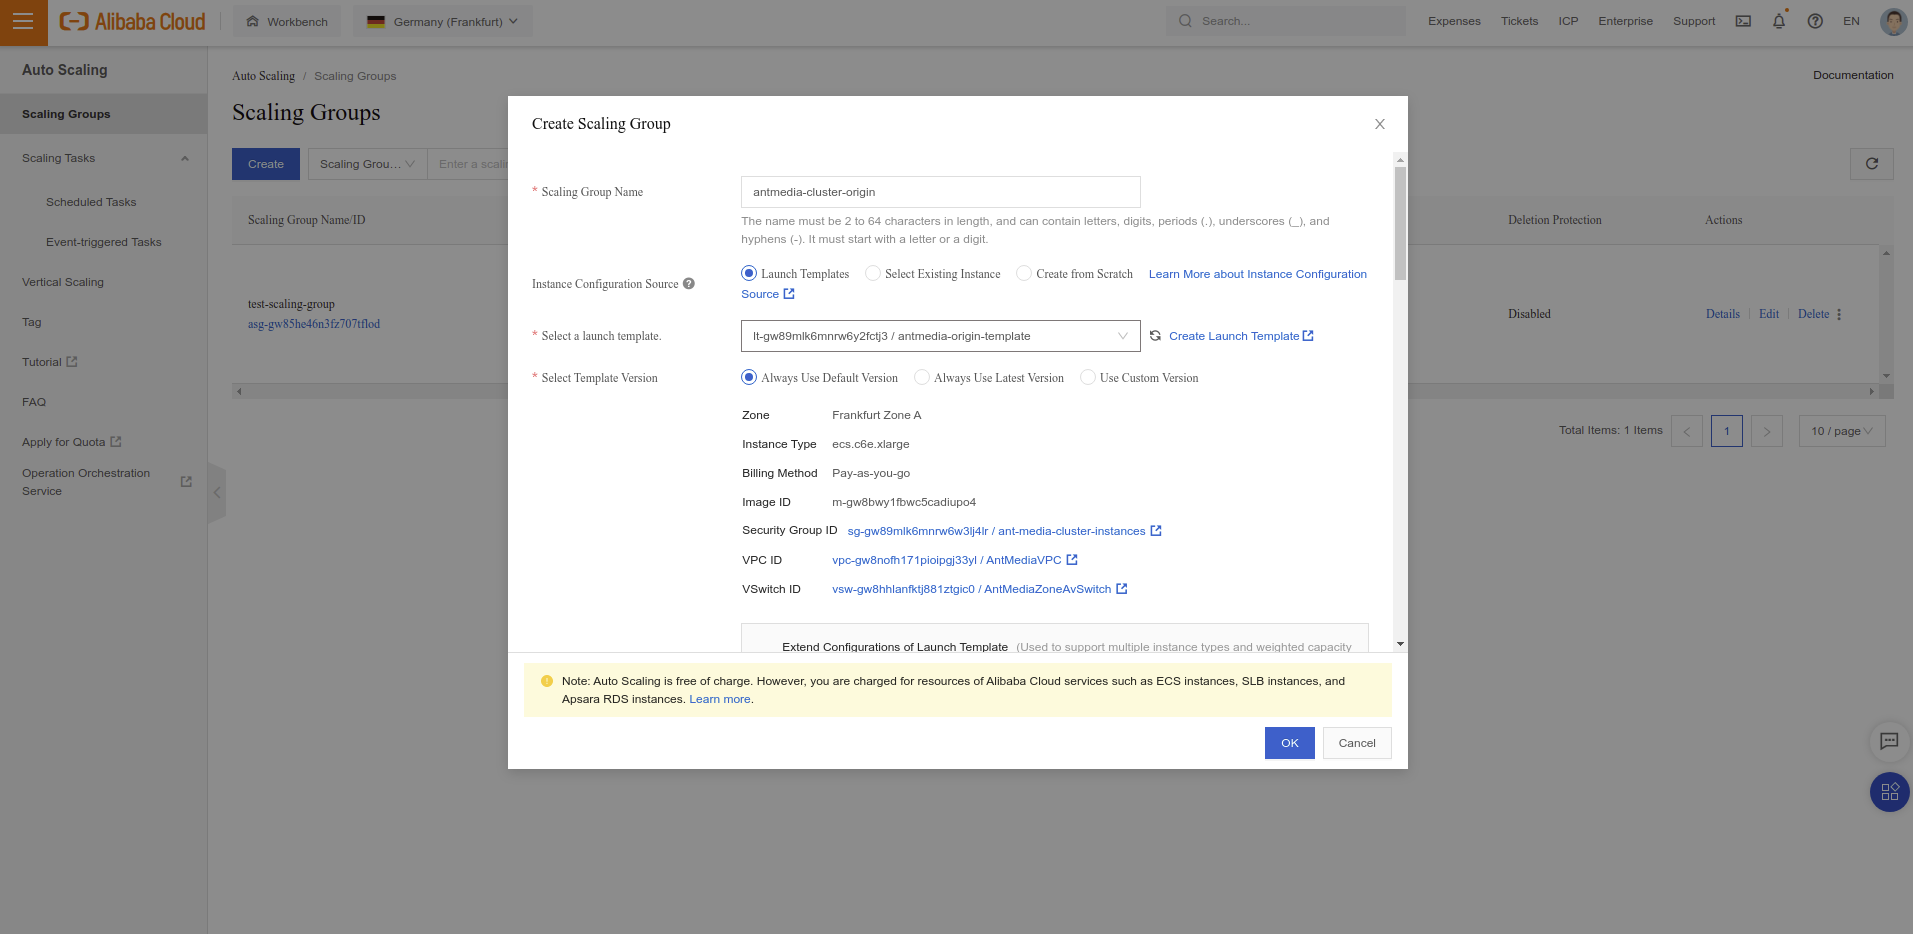This screenshot has height=934, width=1913.
Task: Open Cloud Shell terminal icon
Action: click(1743, 21)
